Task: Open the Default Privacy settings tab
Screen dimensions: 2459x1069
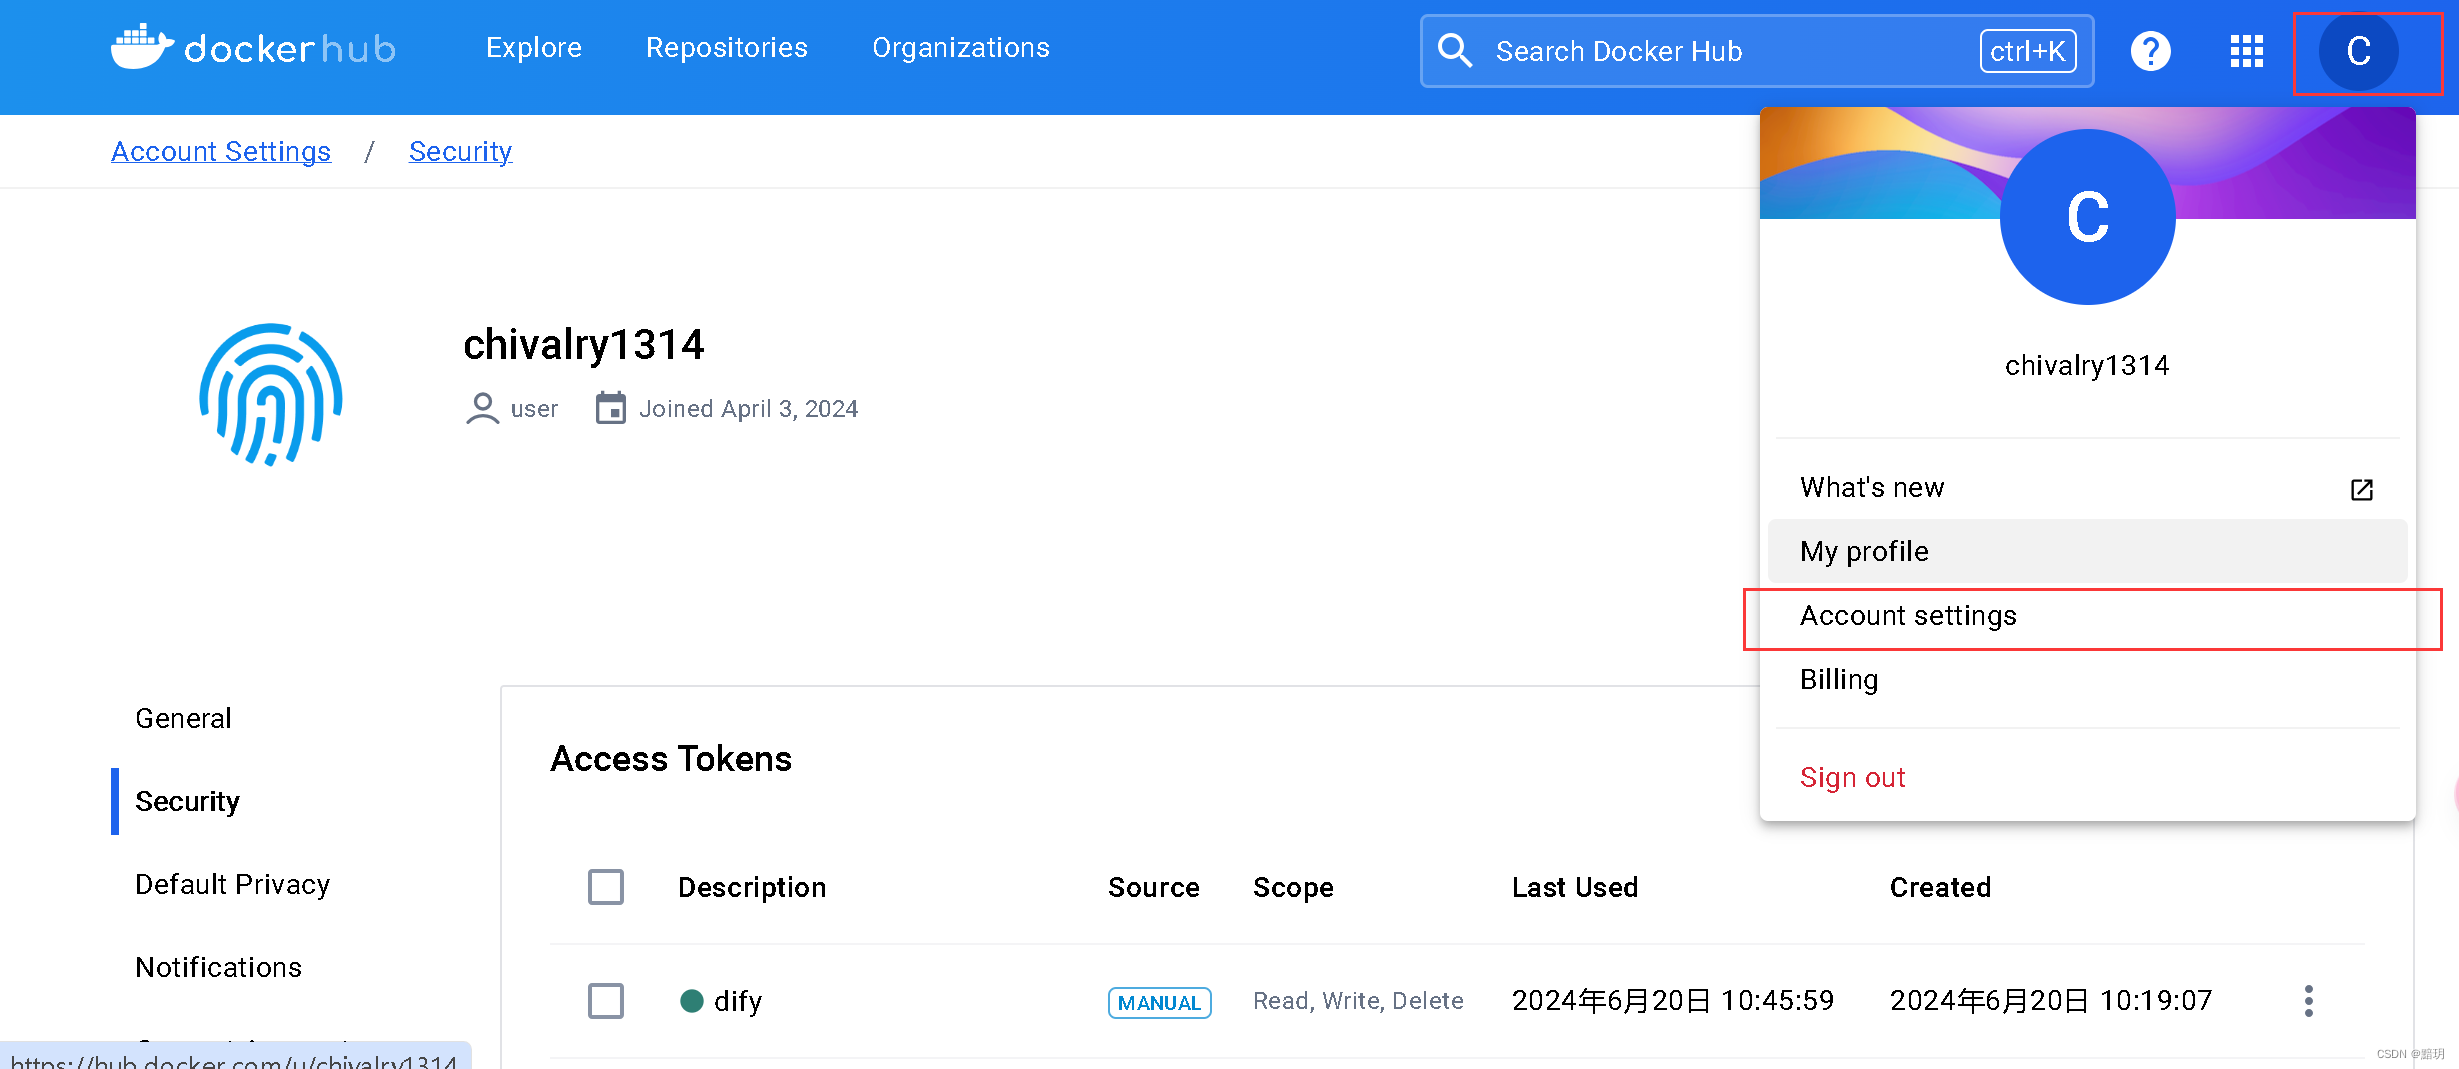Action: coord(232,884)
